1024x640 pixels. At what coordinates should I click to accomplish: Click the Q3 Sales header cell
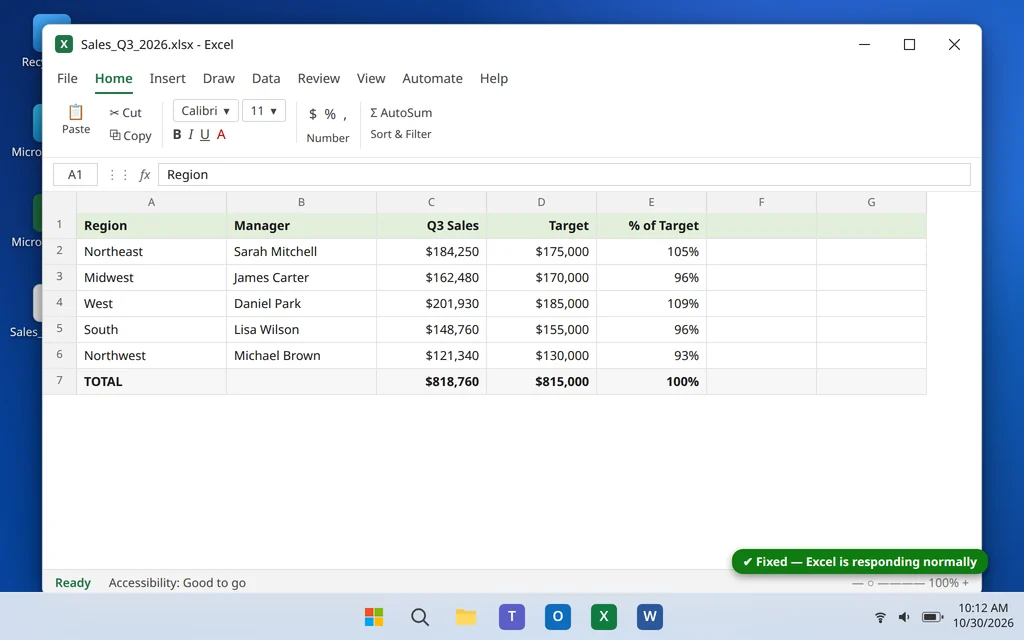[432, 225]
